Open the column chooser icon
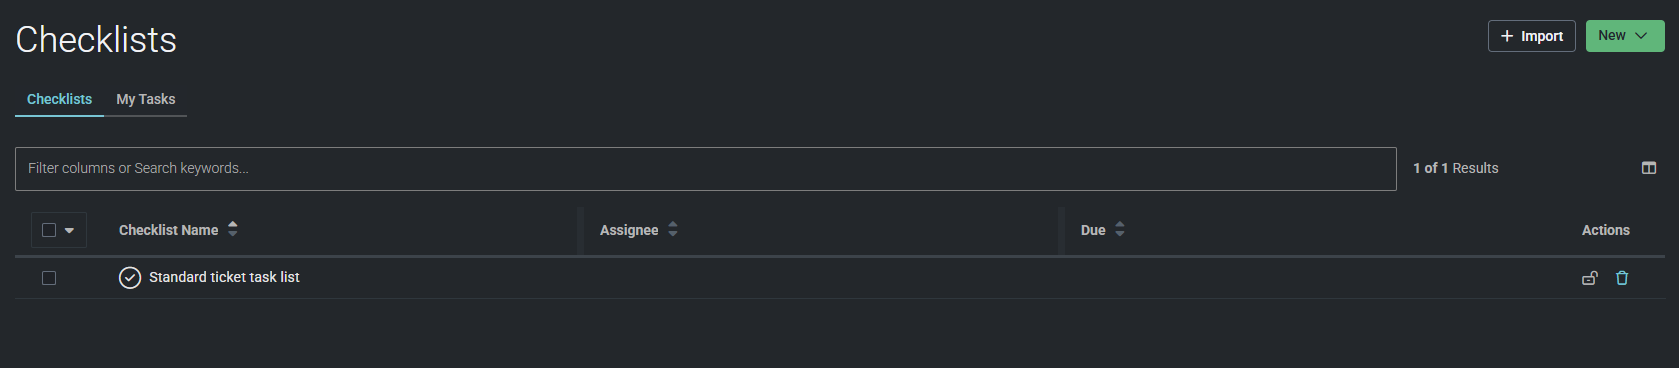The image size is (1679, 368). click(x=1649, y=168)
